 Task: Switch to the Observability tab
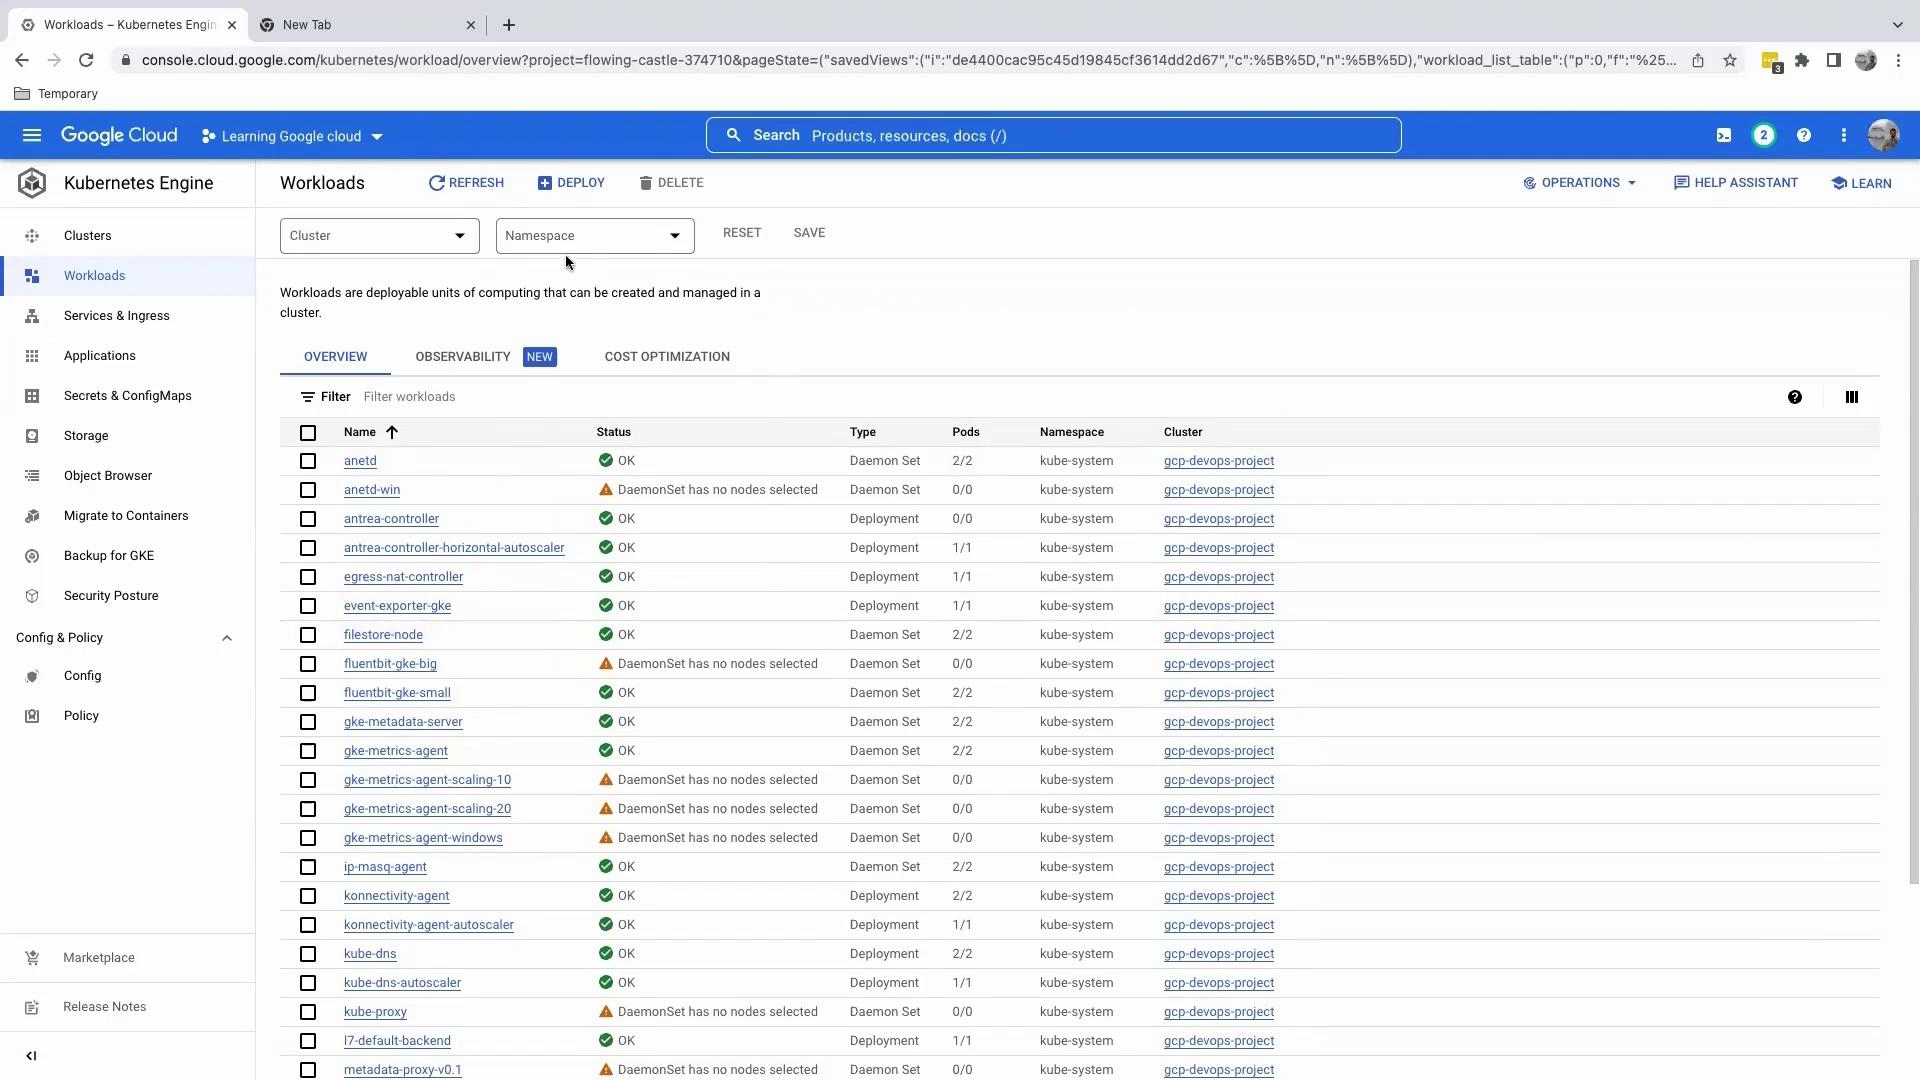click(463, 357)
